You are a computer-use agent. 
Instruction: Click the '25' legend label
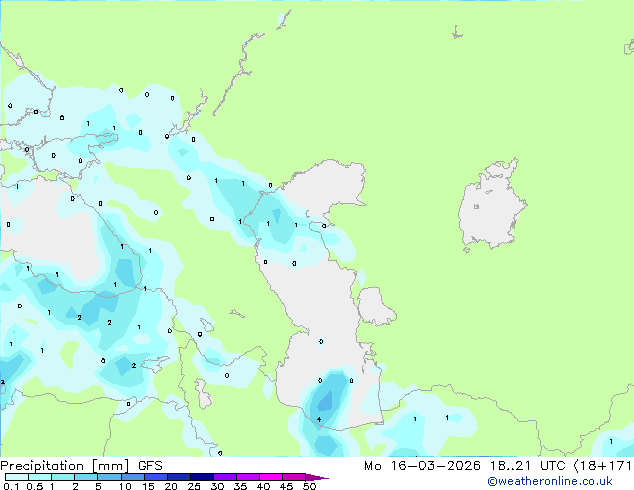(x=194, y=486)
